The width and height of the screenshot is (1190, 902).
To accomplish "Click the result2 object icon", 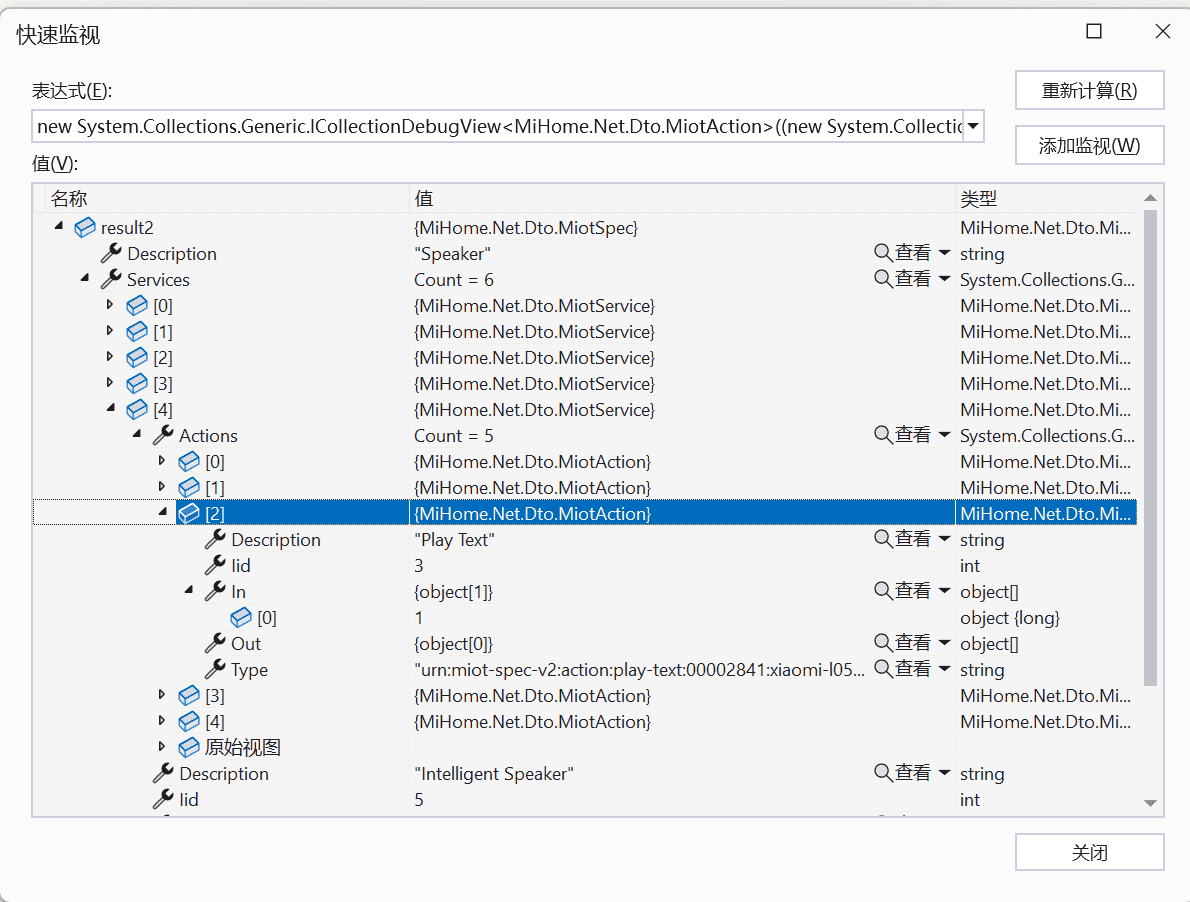I will 84,227.
